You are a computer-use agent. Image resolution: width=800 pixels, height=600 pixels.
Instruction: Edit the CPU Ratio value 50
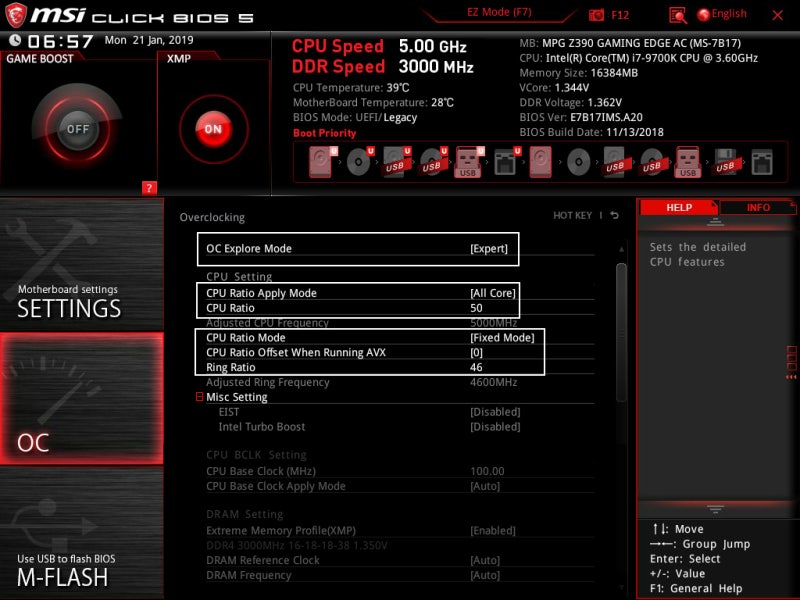[x=476, y=308]
